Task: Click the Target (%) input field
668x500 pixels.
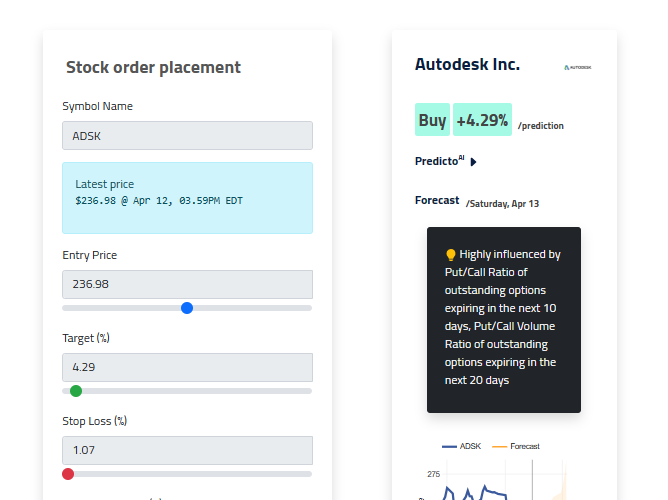Action: pos(187,367)
